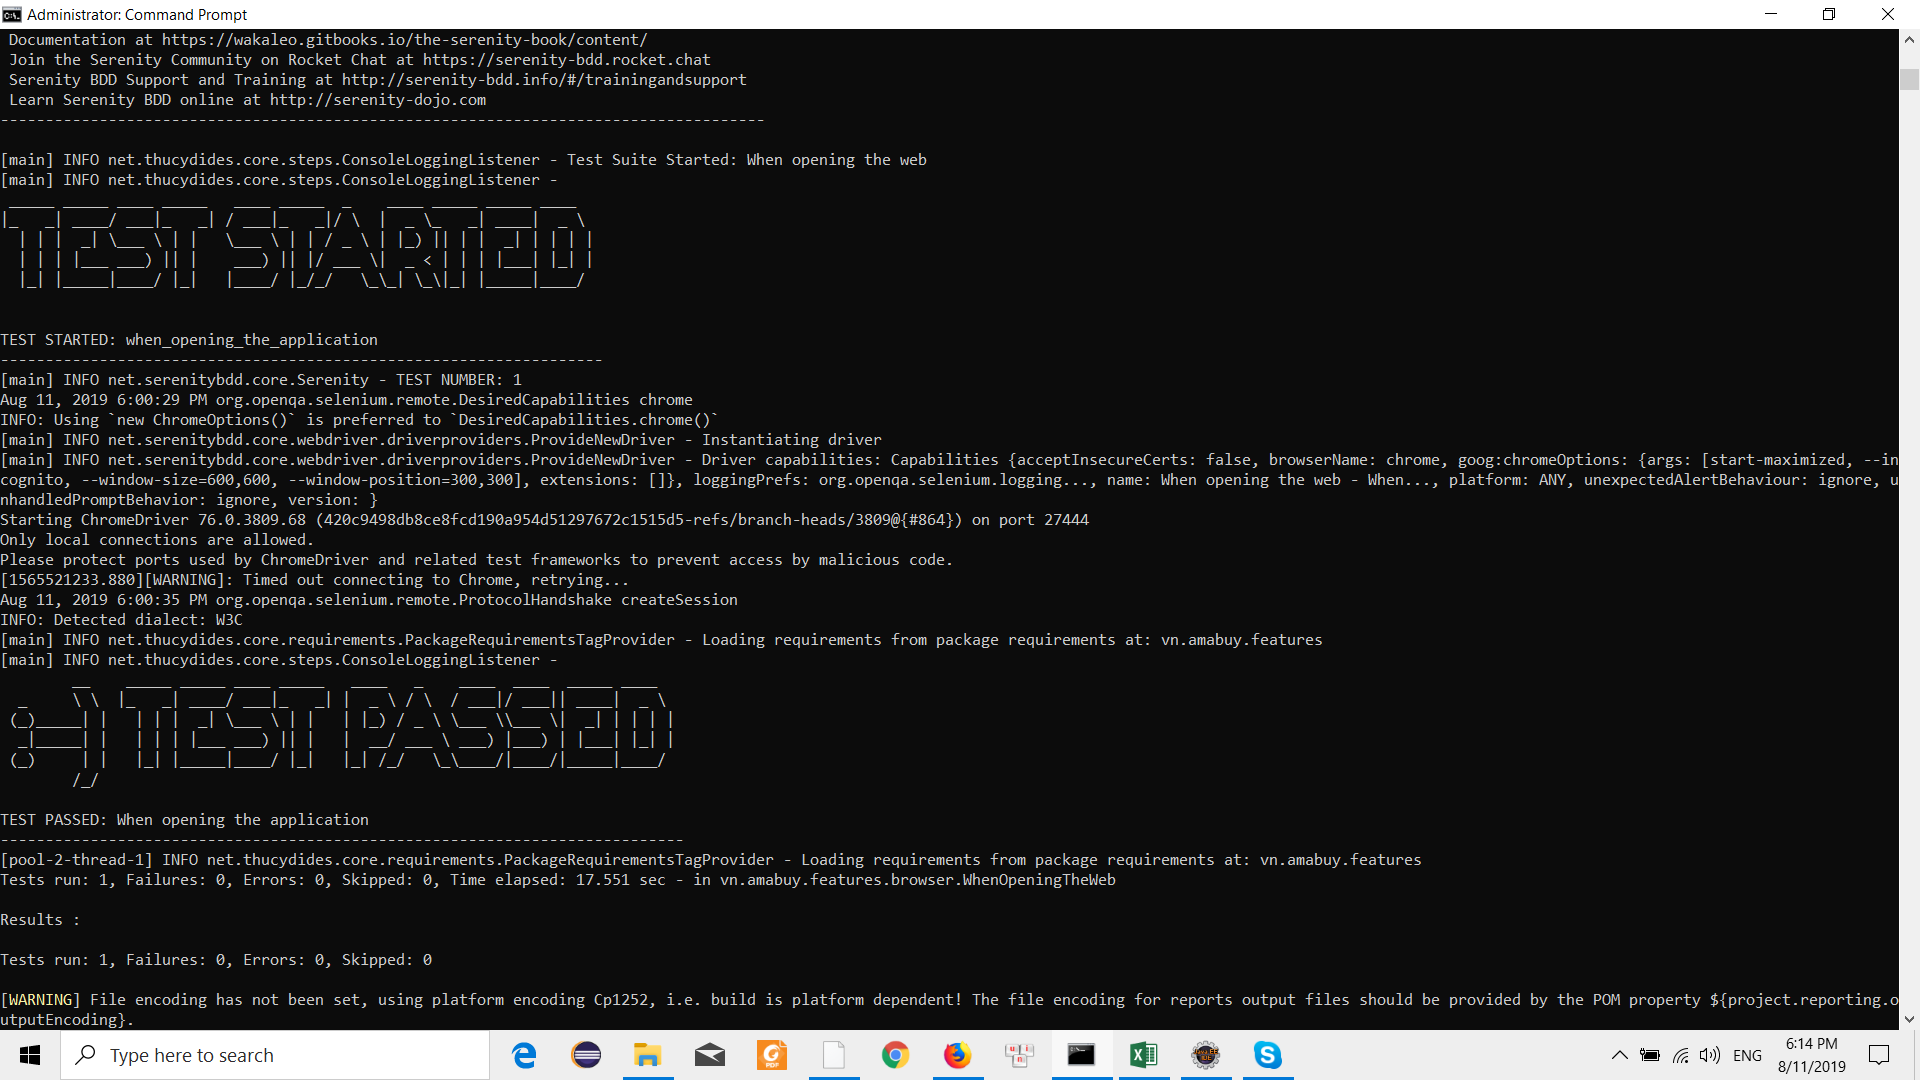
Task: Click the 'Results :' line
Action: pyautogui.click(x=40, y=920)
